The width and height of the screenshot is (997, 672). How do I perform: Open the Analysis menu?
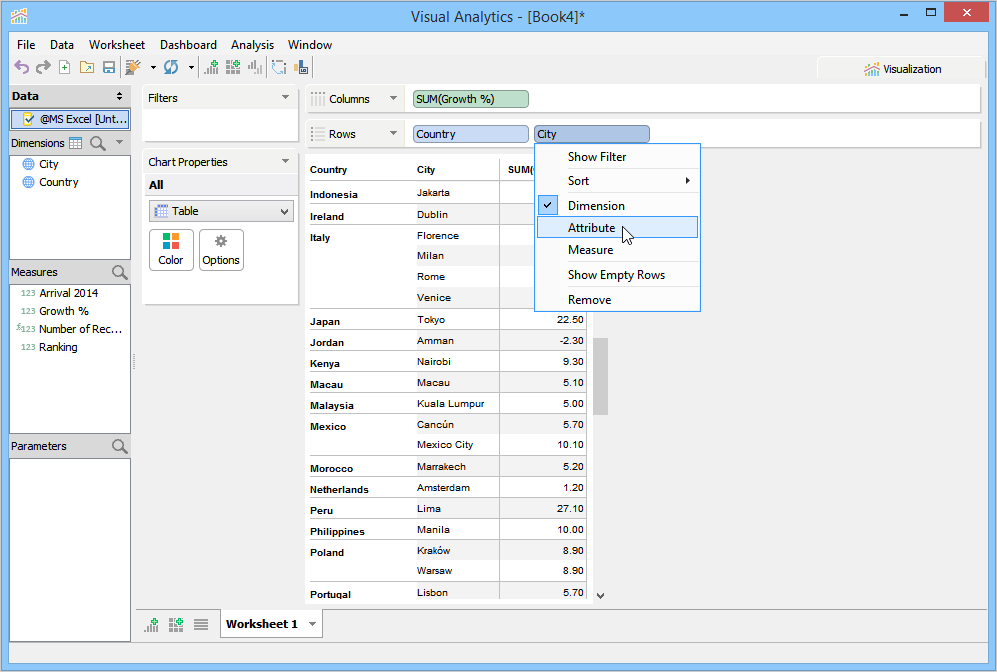(x=252, y=45)
